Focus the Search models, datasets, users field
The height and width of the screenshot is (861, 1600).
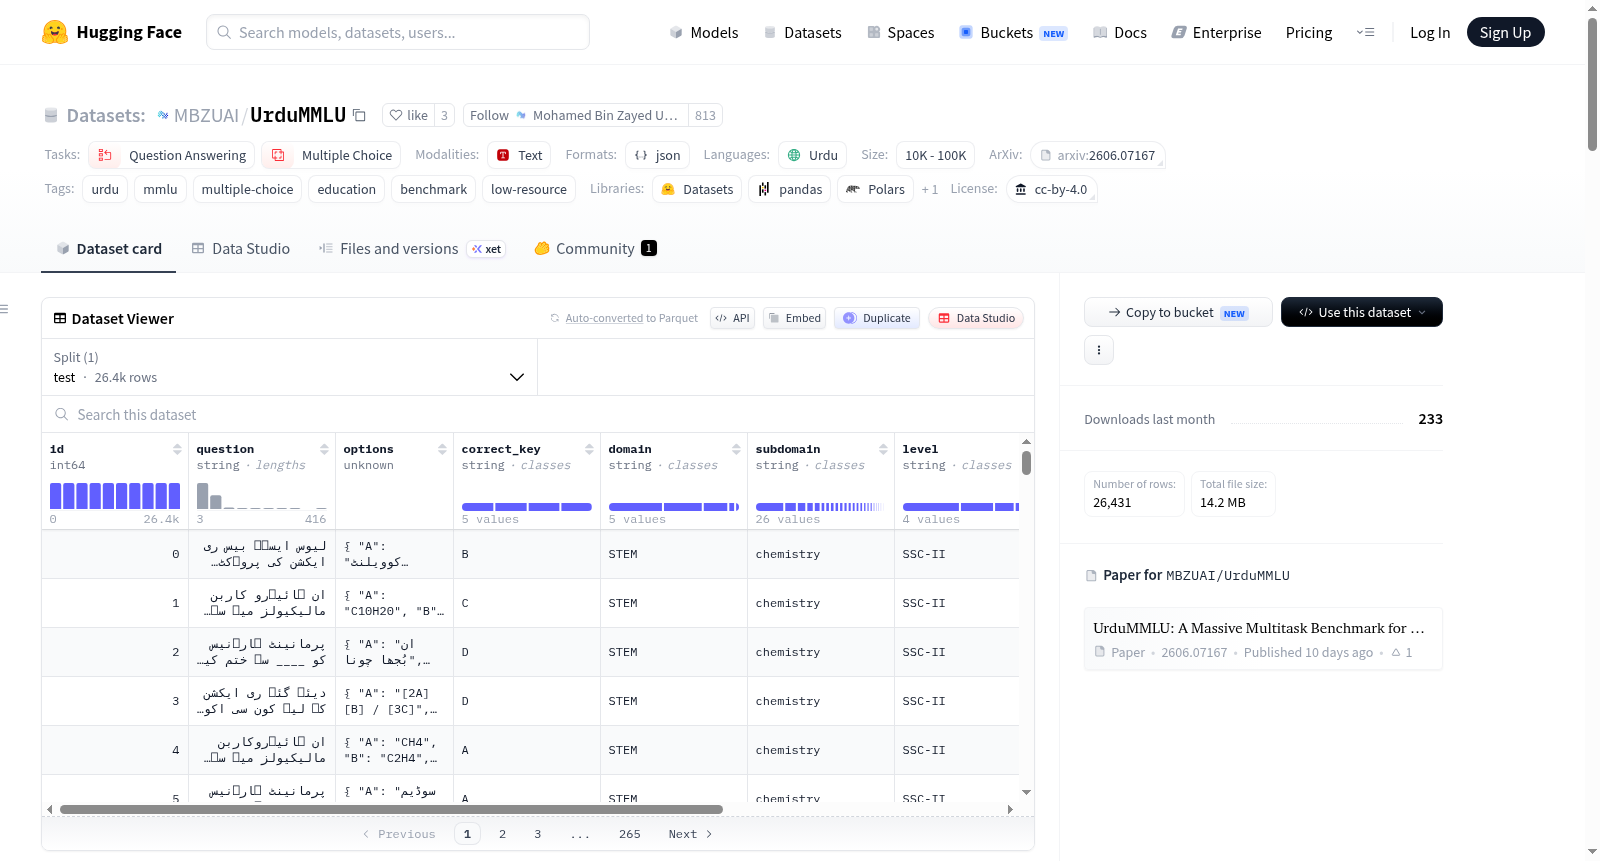398,32
